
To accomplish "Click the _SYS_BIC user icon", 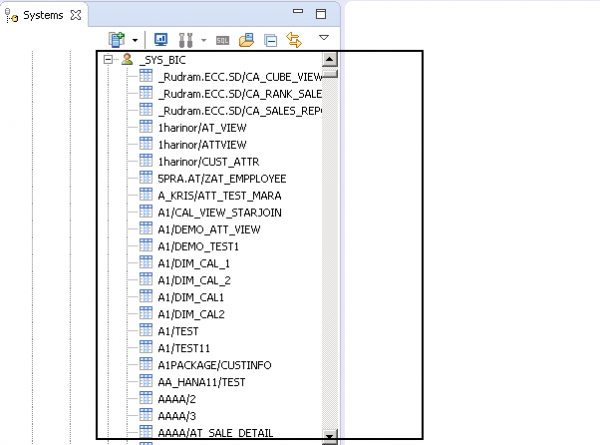I will [x=127, y=59].
